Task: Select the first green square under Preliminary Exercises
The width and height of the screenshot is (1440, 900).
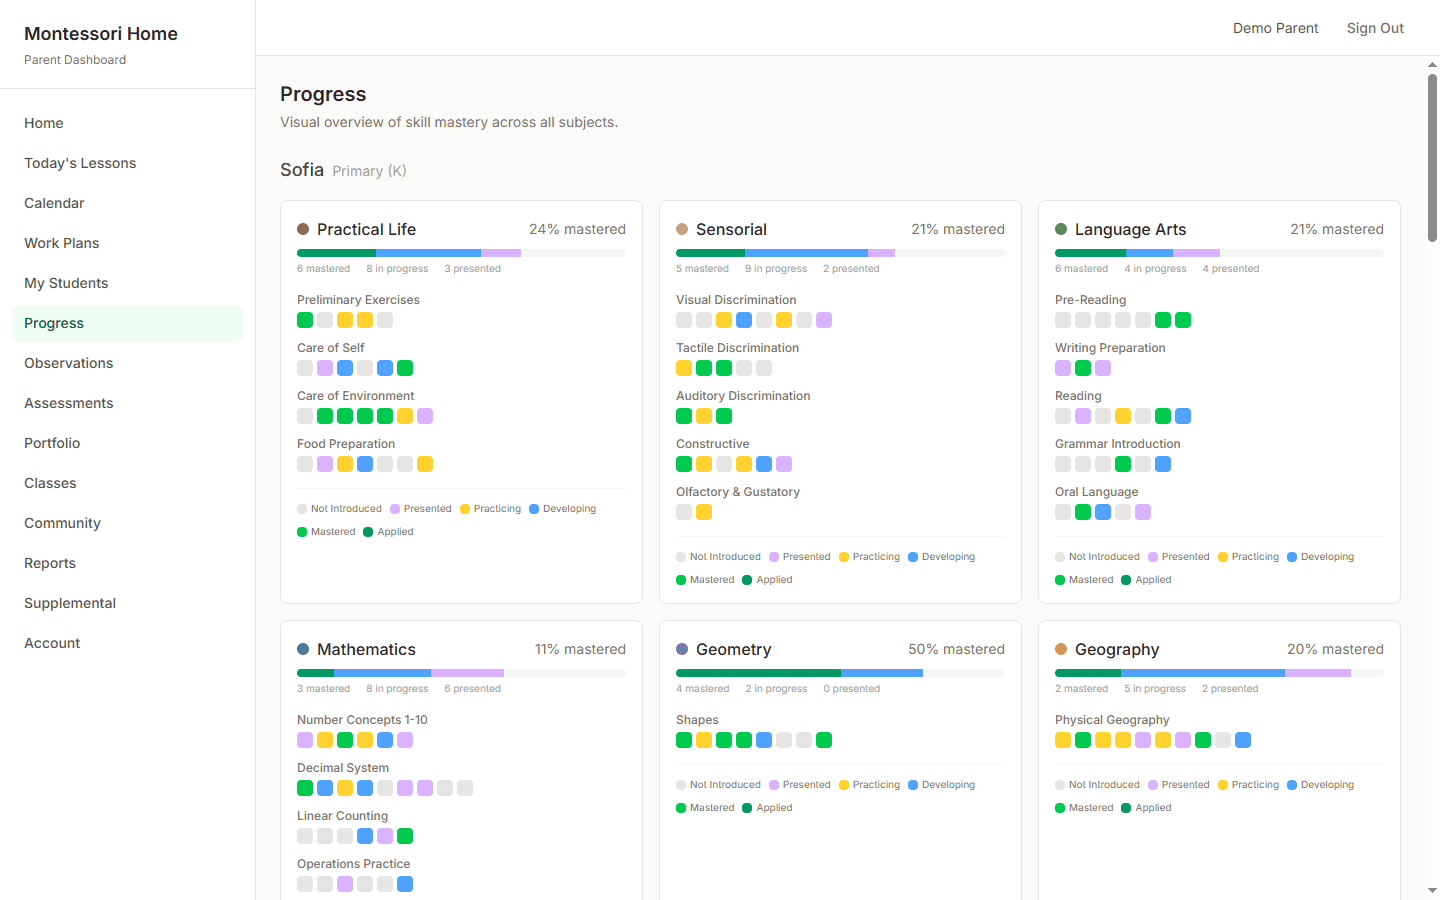Action: coord(305,320)
